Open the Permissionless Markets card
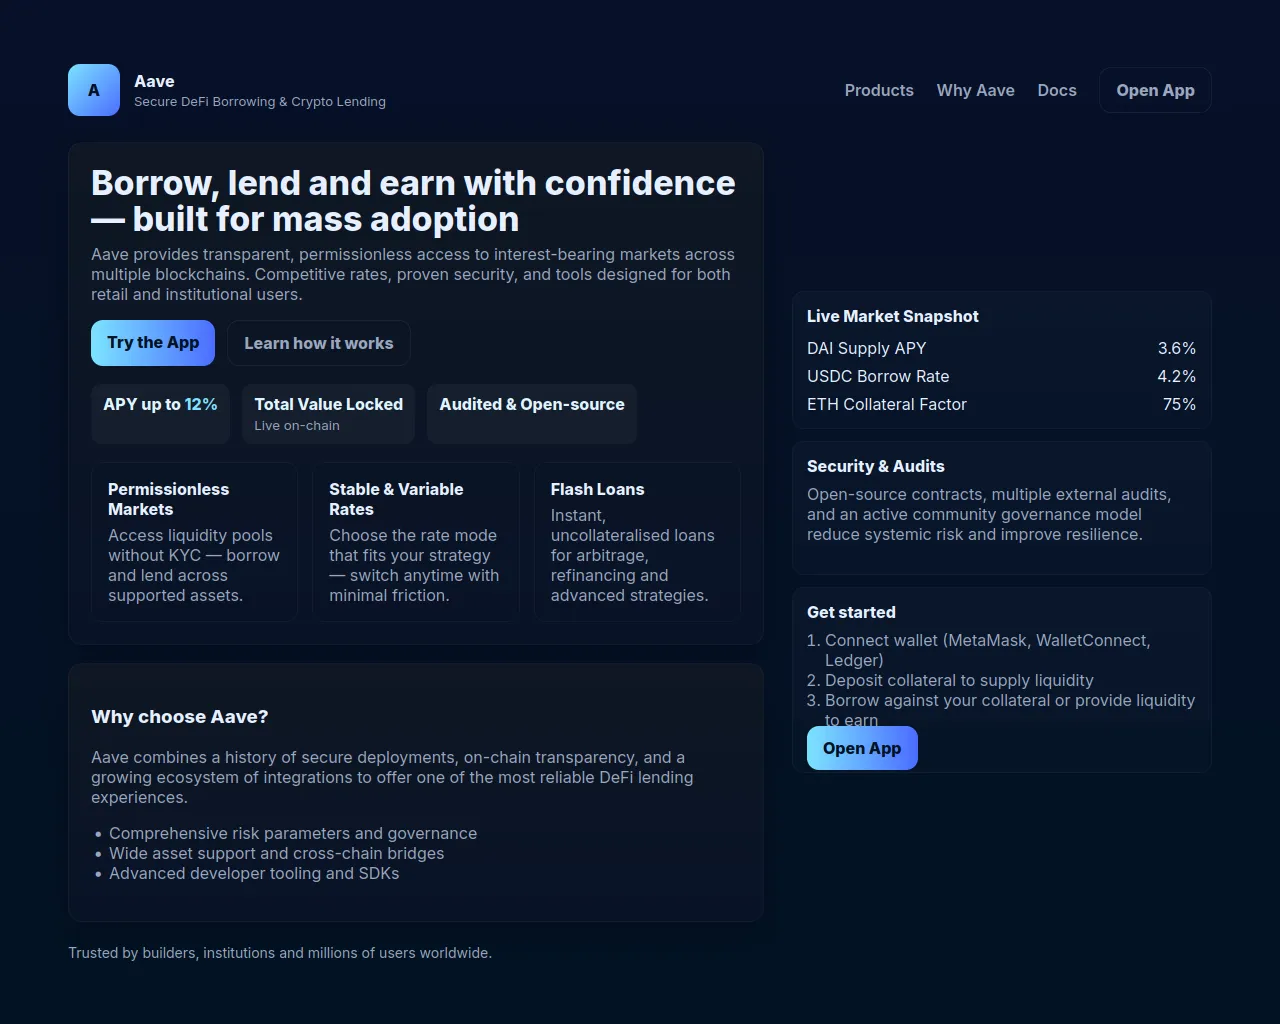 pos(194,542)
